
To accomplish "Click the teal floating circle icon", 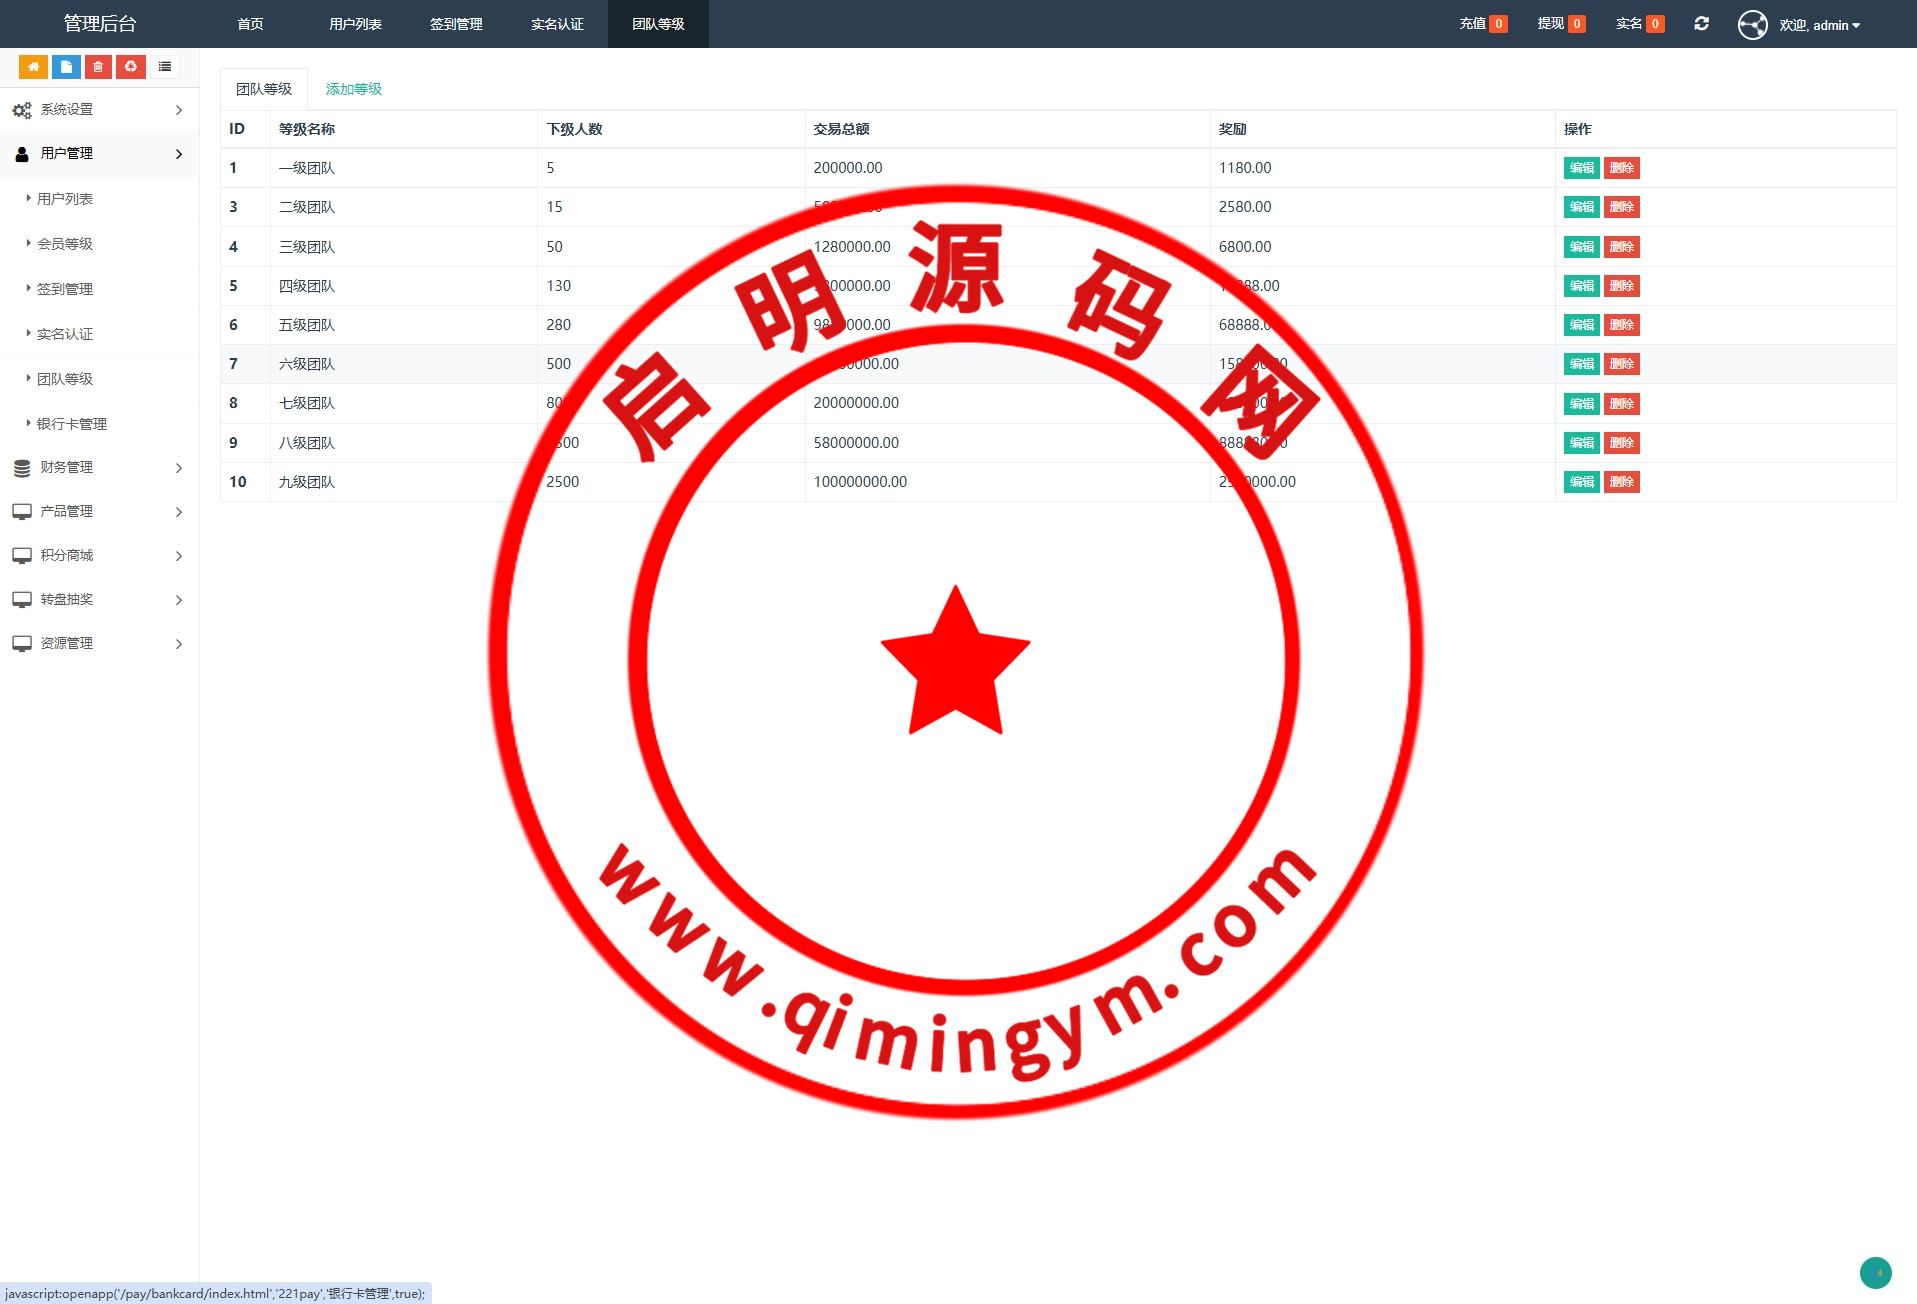I will click(1875, 1273).
